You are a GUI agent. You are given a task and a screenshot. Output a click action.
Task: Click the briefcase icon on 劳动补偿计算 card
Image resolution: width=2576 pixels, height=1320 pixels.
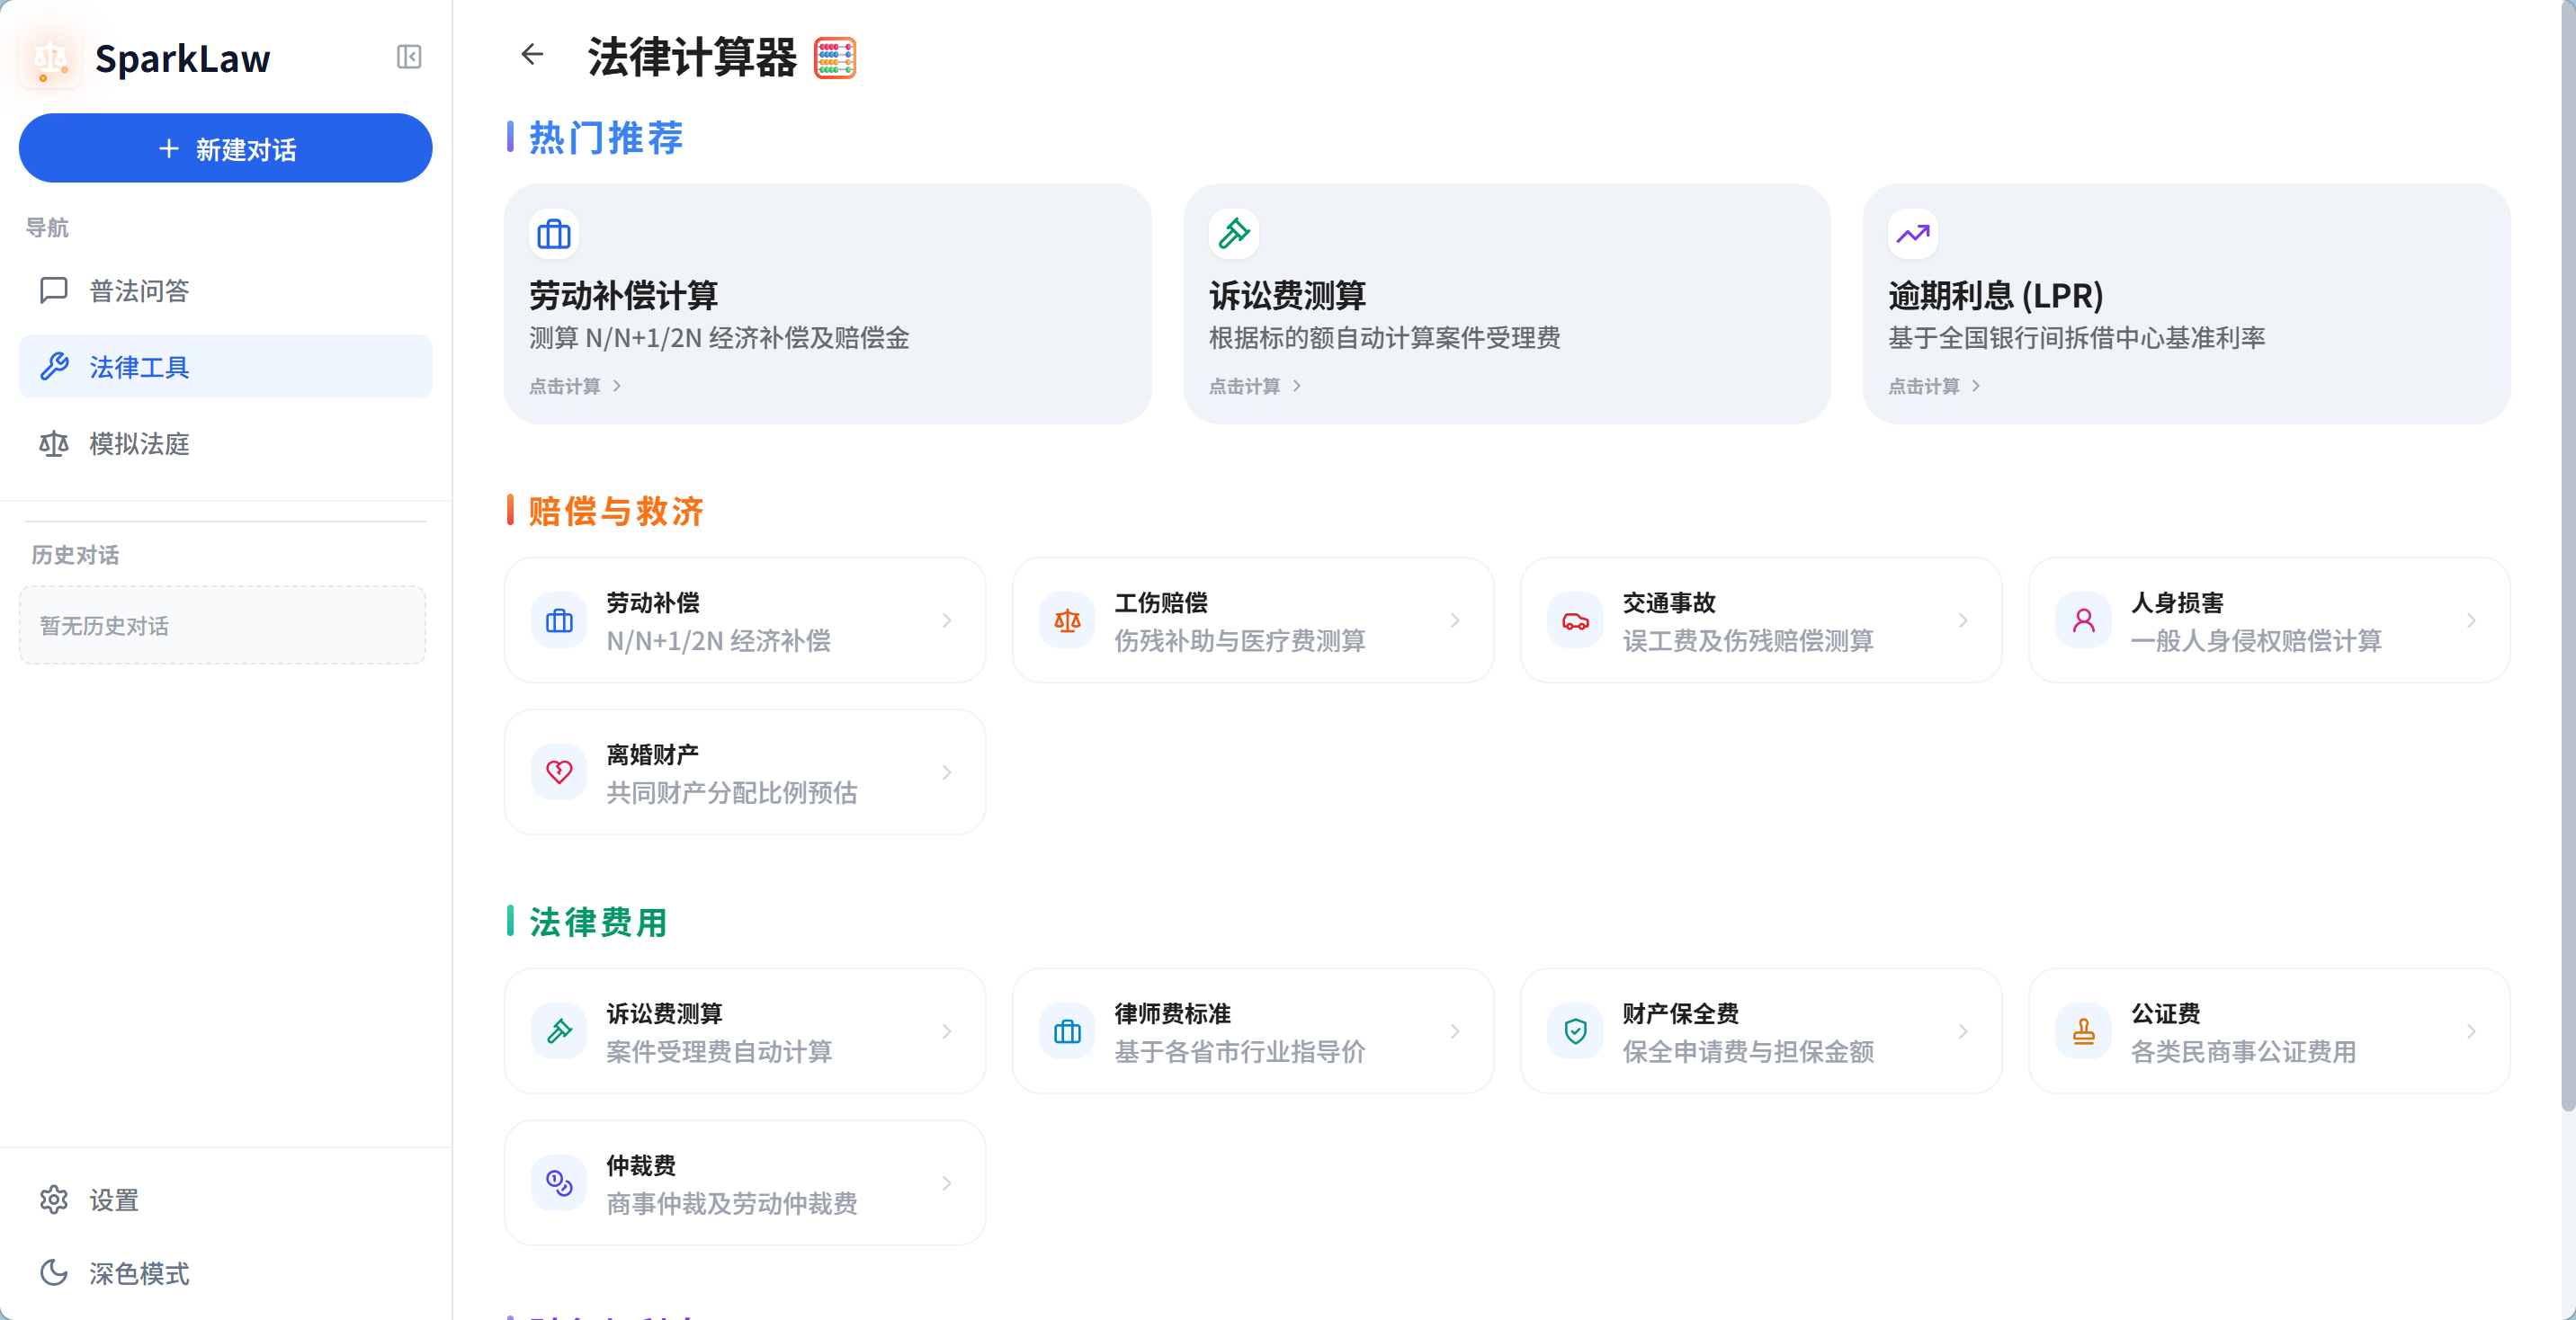(x=554, y=234)
